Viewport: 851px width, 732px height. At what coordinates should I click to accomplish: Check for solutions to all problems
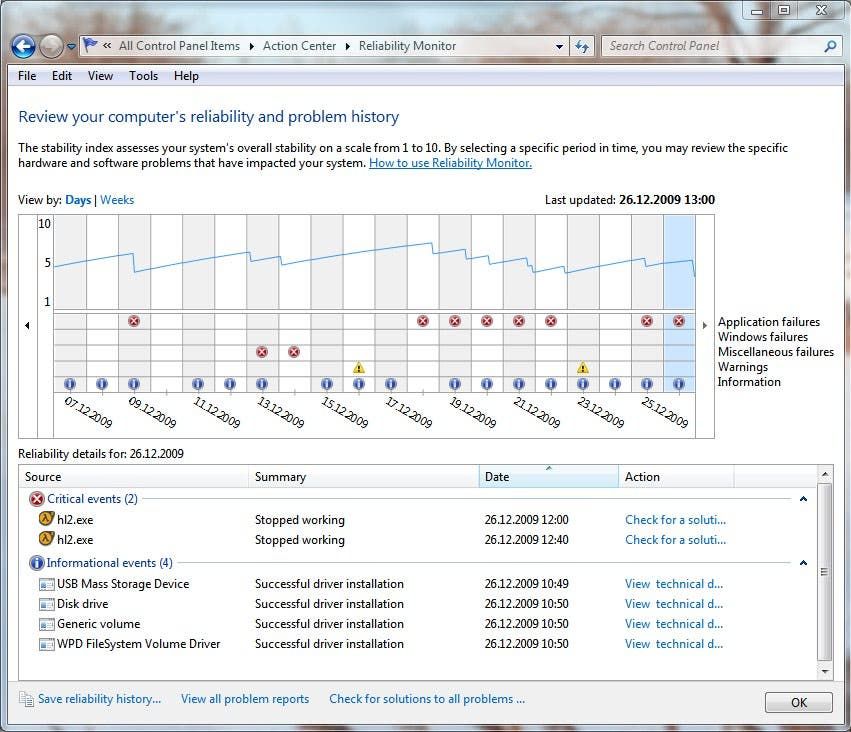(x=427, y=699)
